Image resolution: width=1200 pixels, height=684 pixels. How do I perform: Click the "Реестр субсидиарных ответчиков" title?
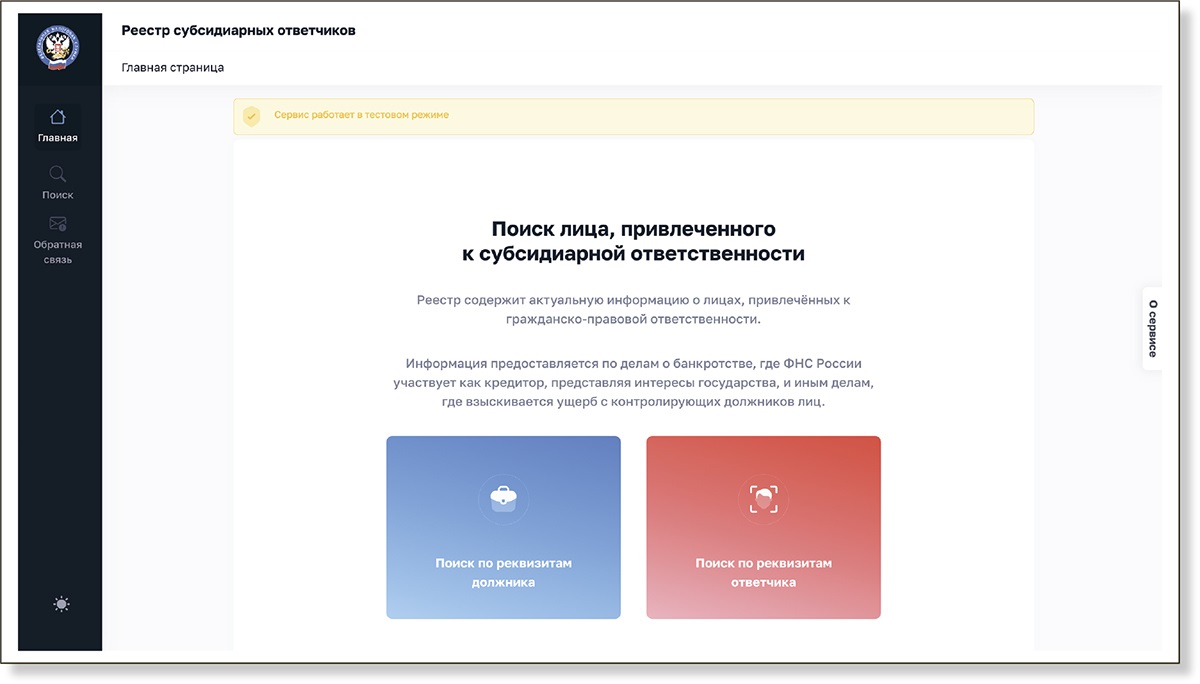click(238, 30)
